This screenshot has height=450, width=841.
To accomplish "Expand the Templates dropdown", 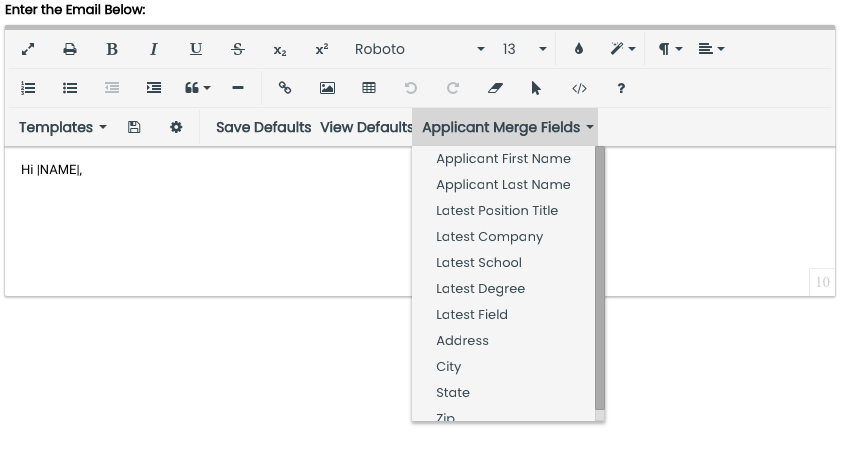I will coord(62,127).
